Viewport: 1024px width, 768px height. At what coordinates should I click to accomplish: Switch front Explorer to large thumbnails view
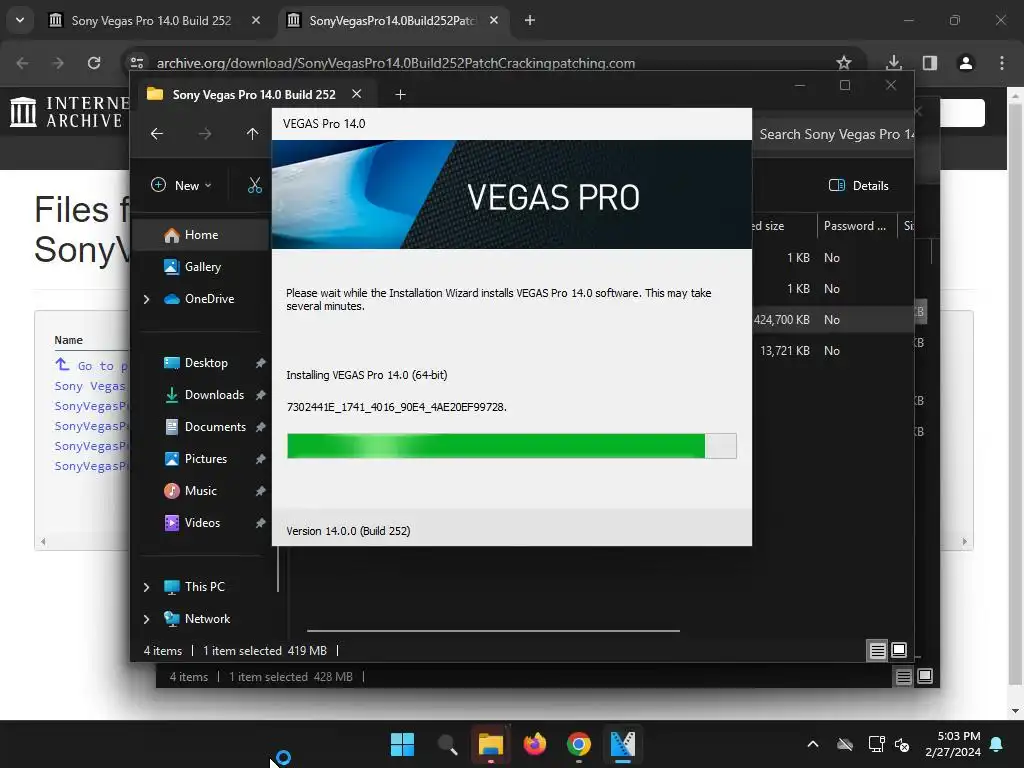tap(899, 650)
